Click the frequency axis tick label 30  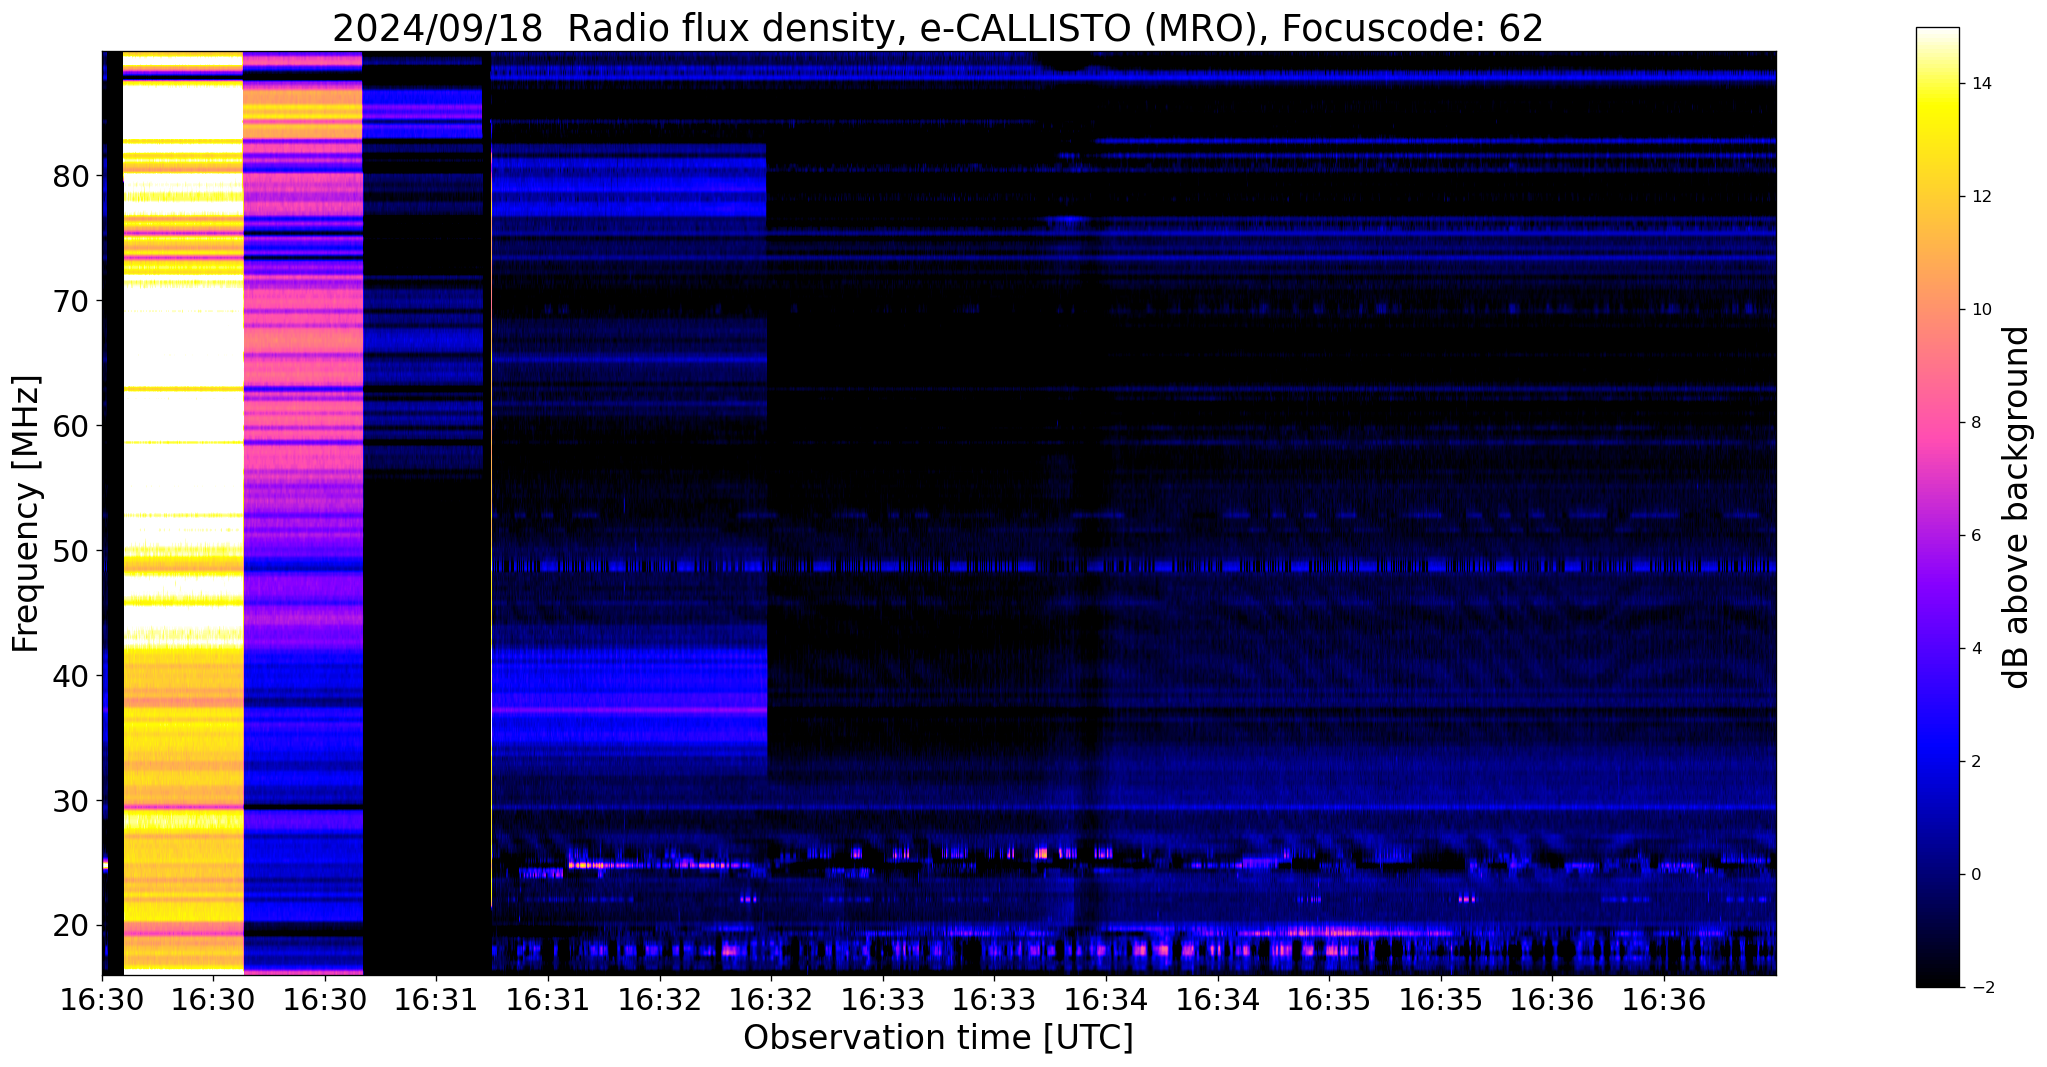pyautogui.click(x=71, y=801)
